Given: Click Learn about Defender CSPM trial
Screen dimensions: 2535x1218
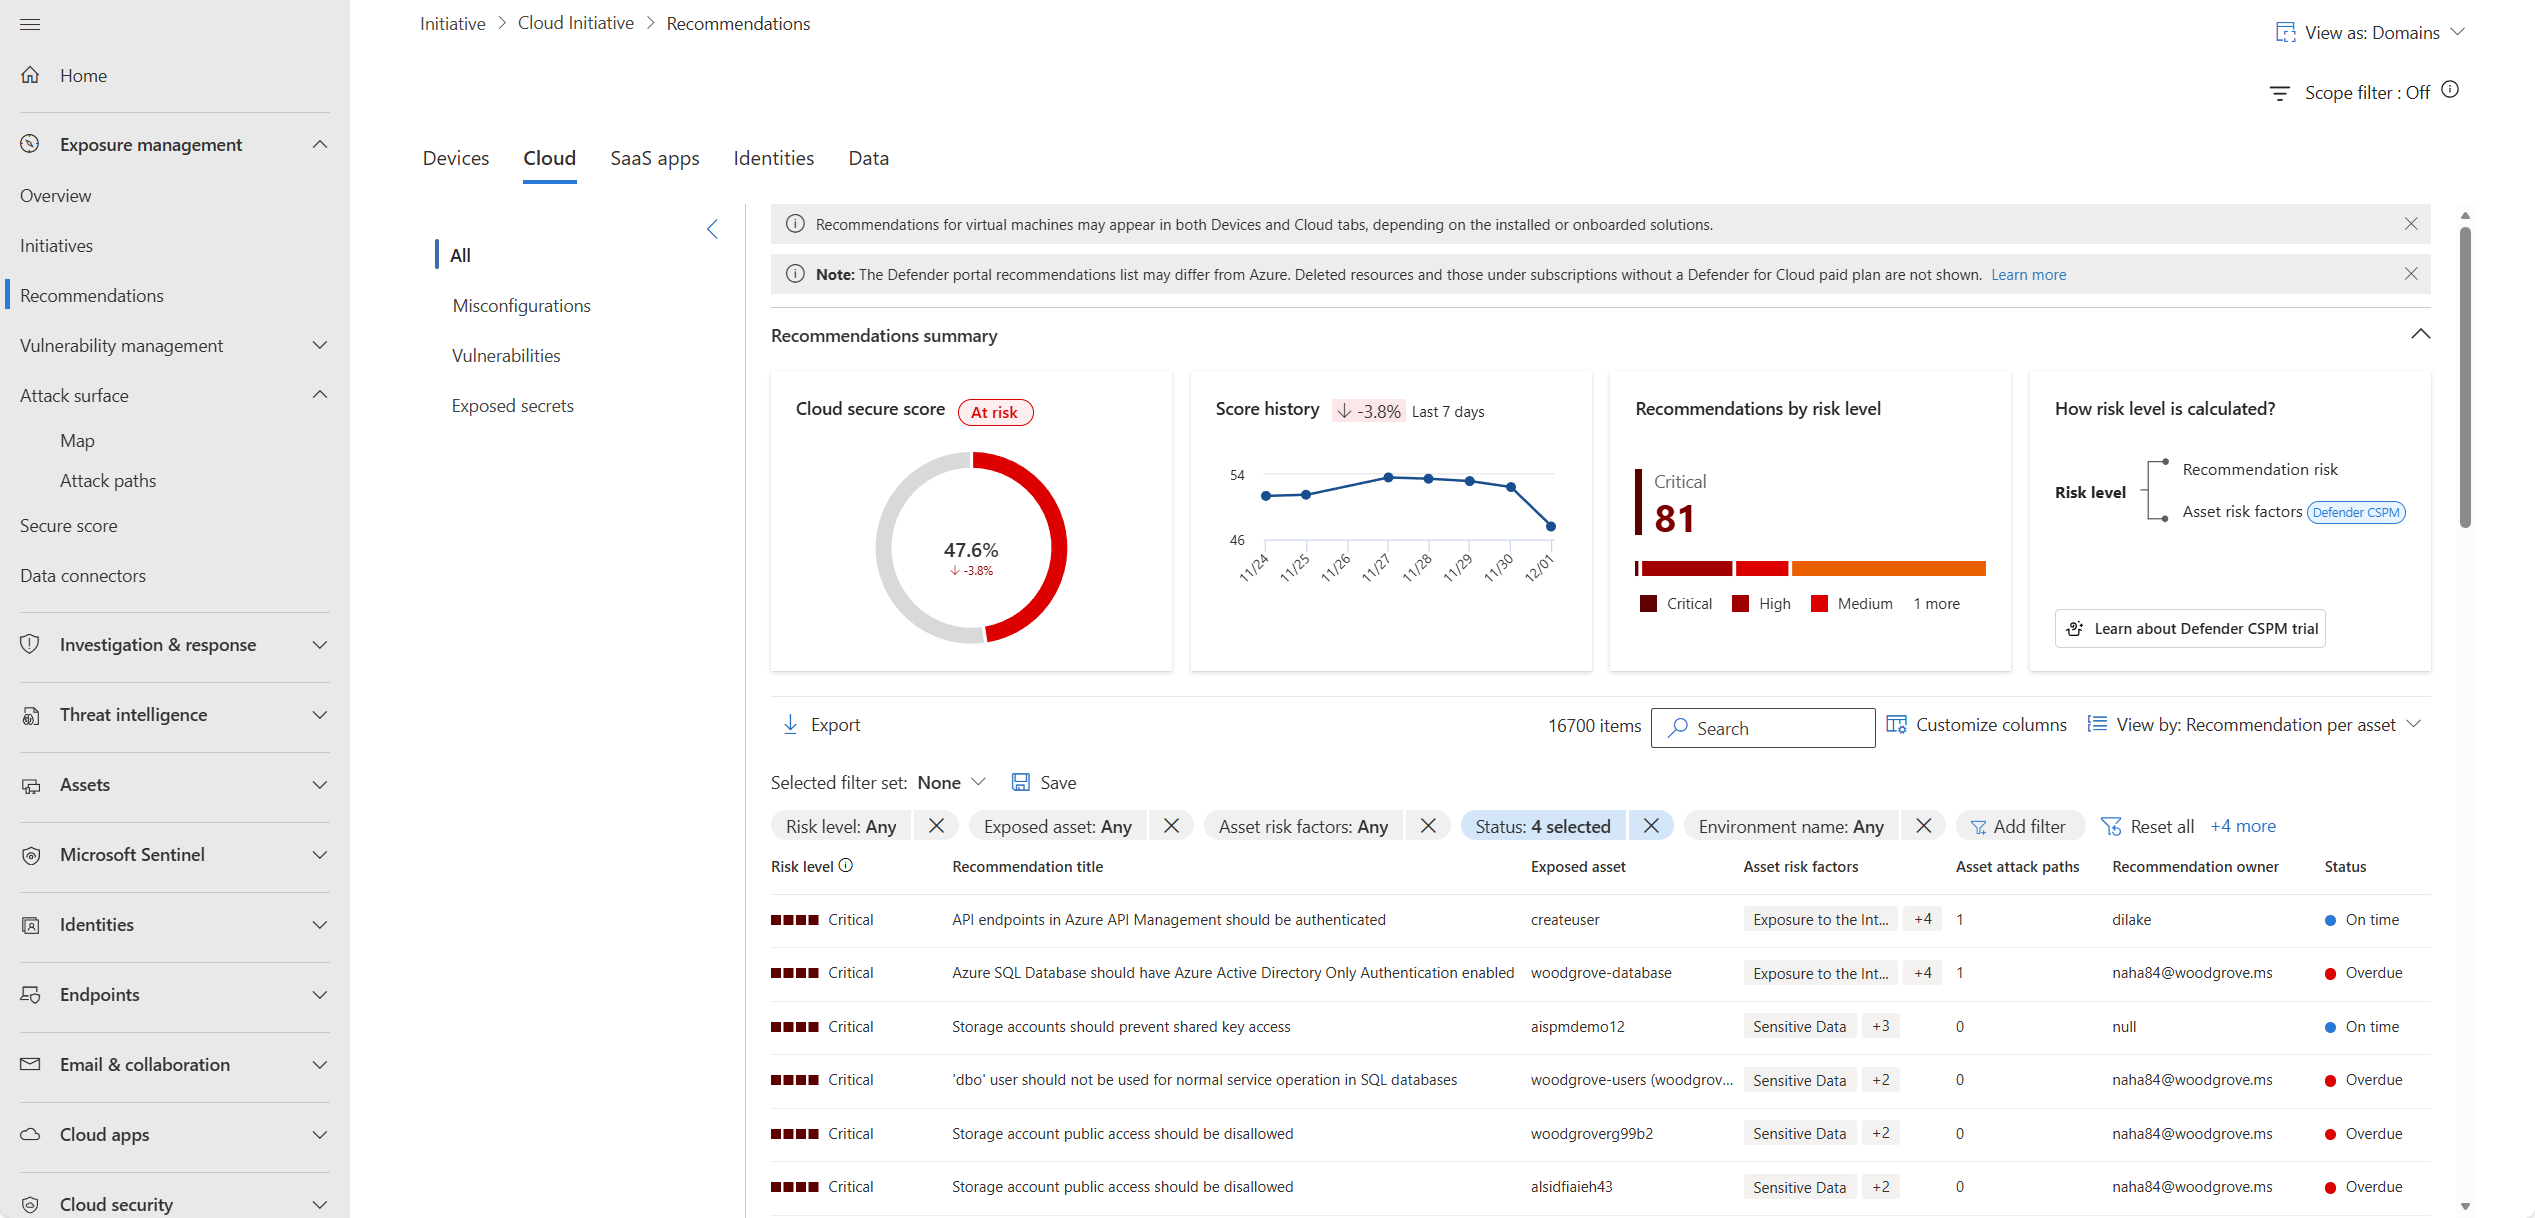Looking at the screenshot, I should tap(2190, 628).
